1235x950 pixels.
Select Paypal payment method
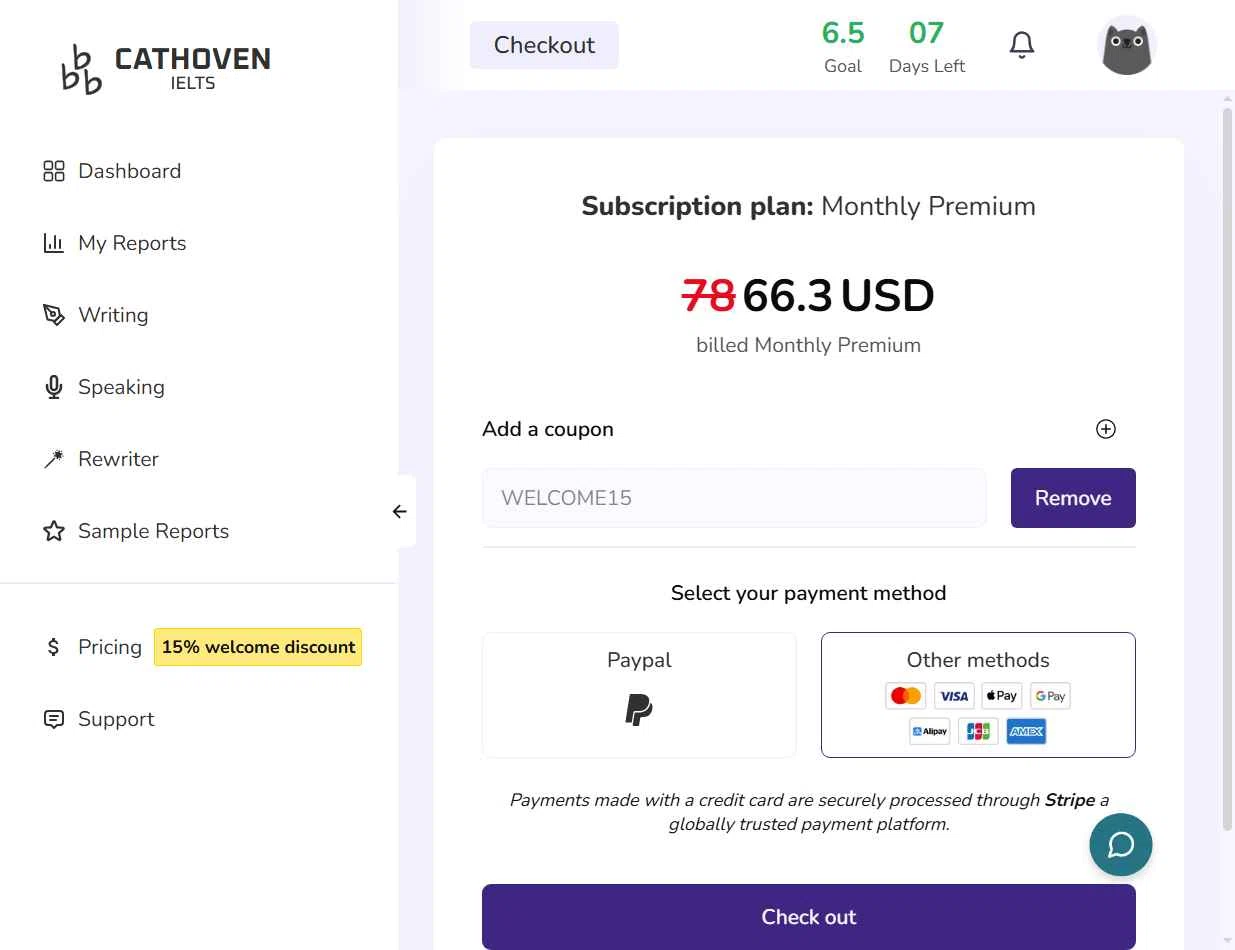(639, 695)
